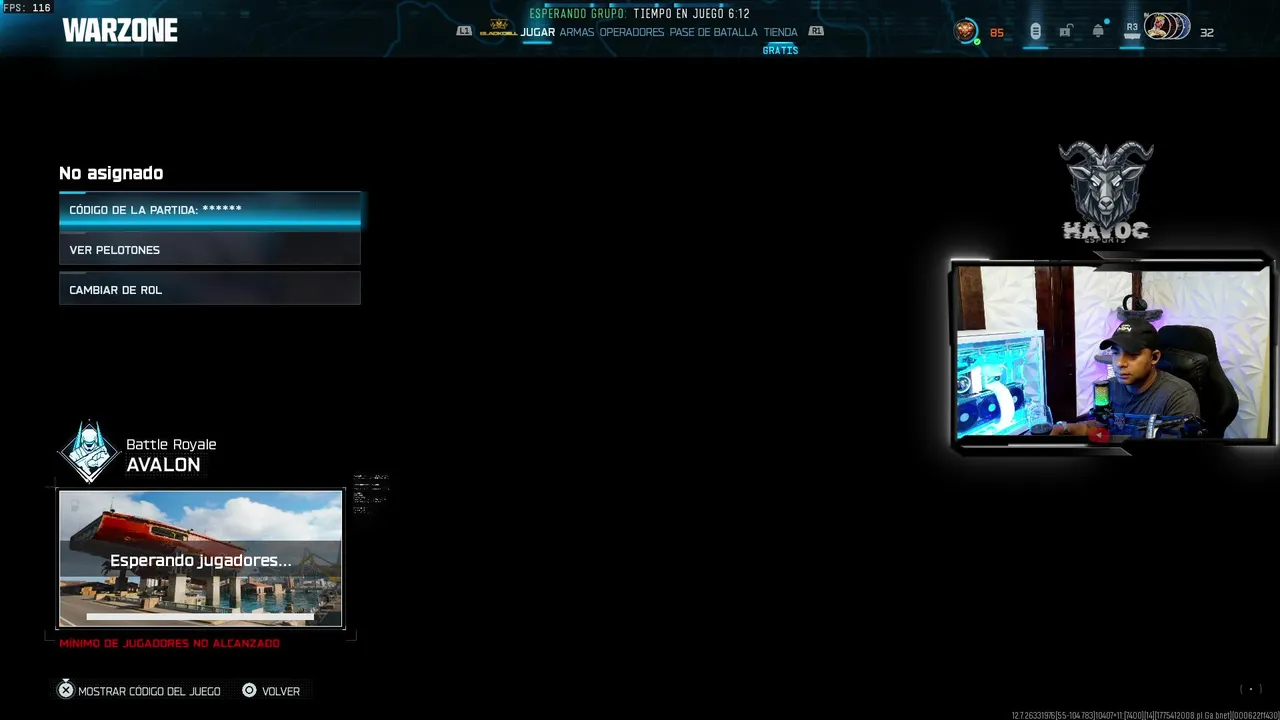Screen dimensions: 1280x720
Task: Click the player level 85 value
Action: click(997, 33)
